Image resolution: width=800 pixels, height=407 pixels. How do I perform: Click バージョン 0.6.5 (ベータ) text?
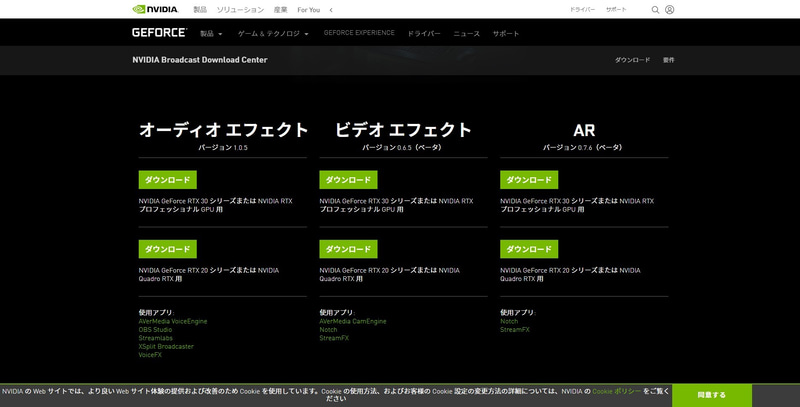click(x=402, y=147)
